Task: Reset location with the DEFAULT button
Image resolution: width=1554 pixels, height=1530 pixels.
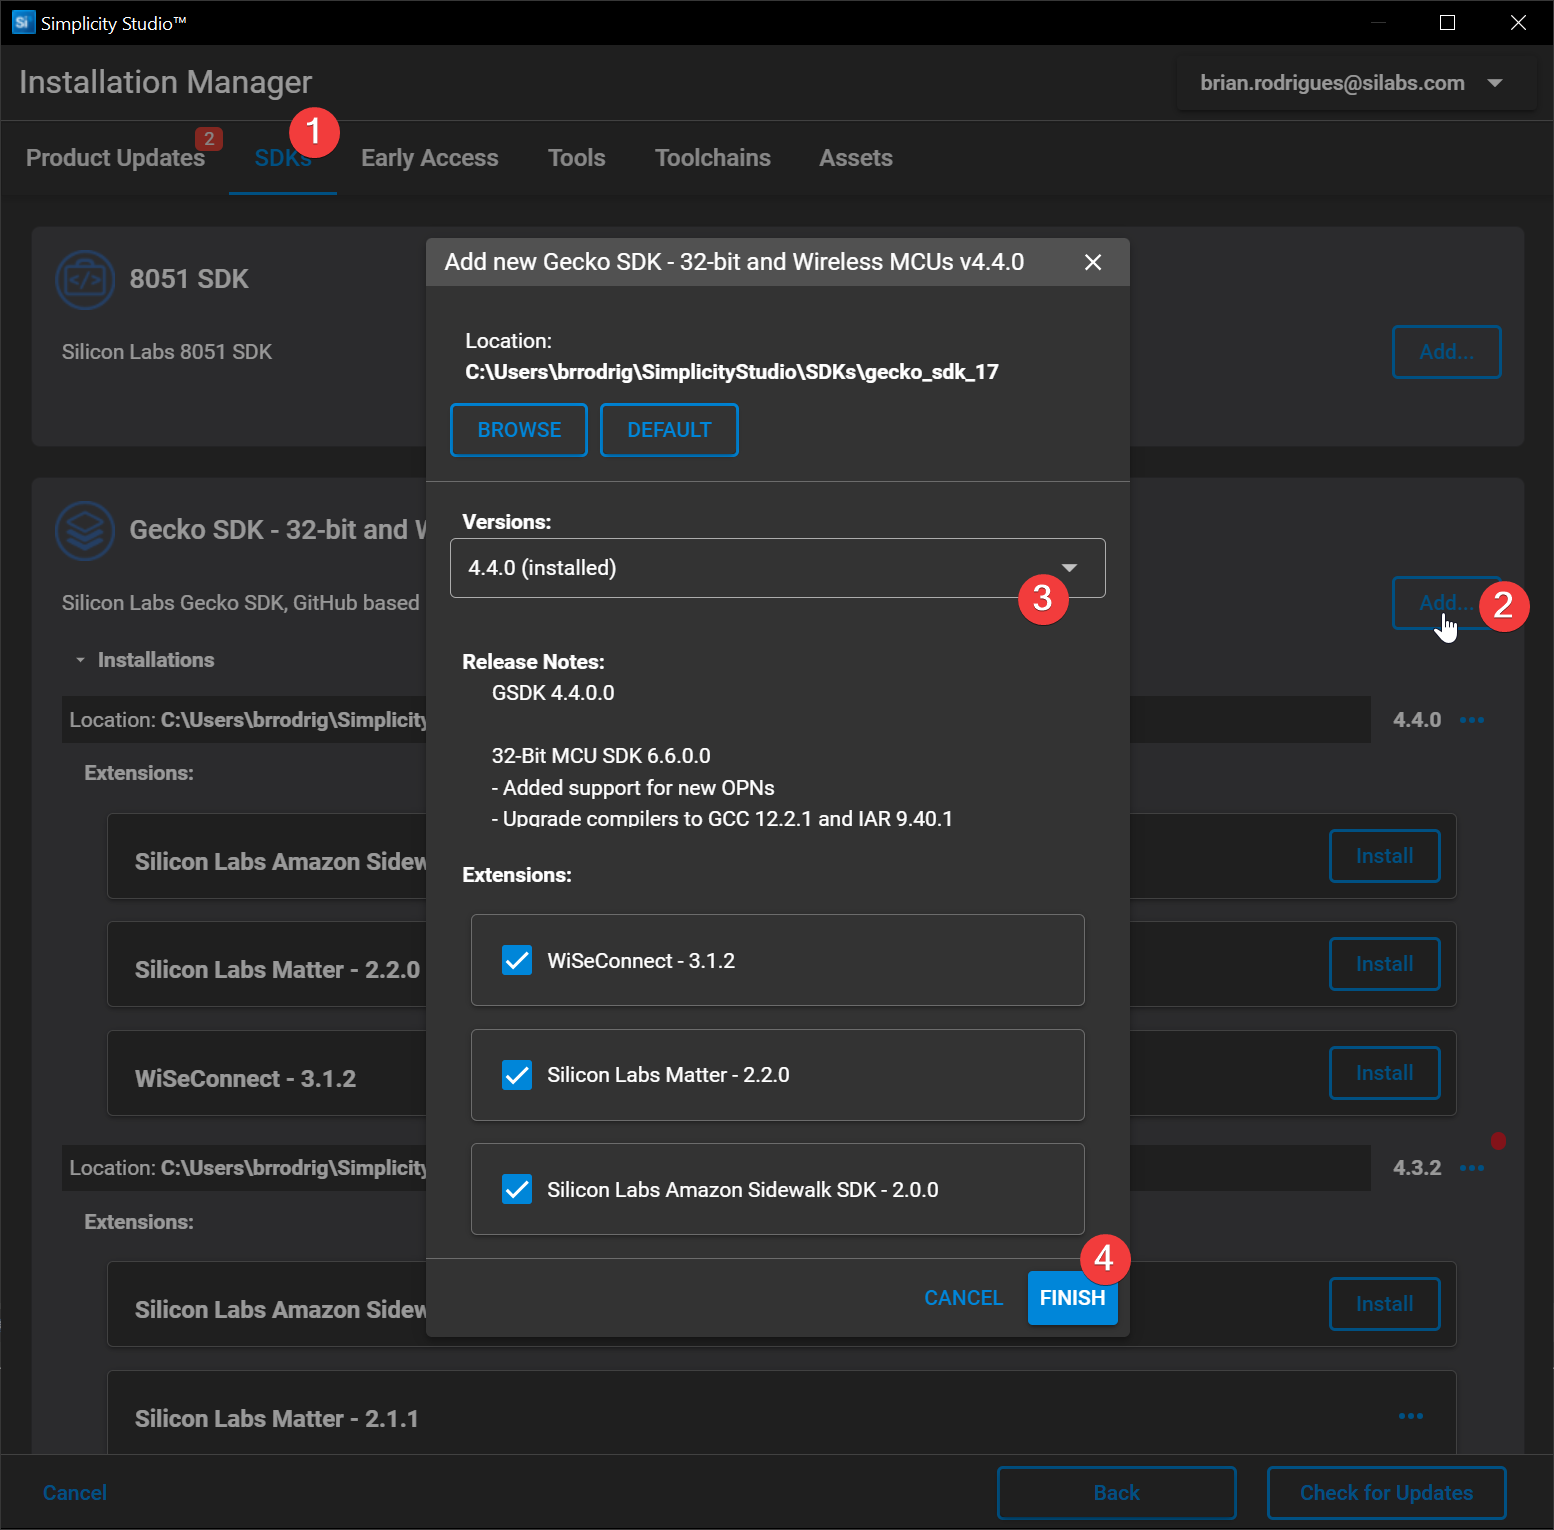Action: click(669, 430)
